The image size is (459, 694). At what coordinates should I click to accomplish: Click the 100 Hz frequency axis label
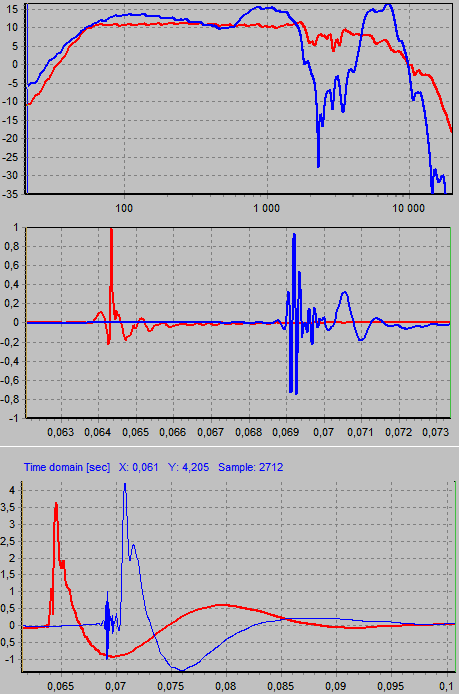(124, 208)
